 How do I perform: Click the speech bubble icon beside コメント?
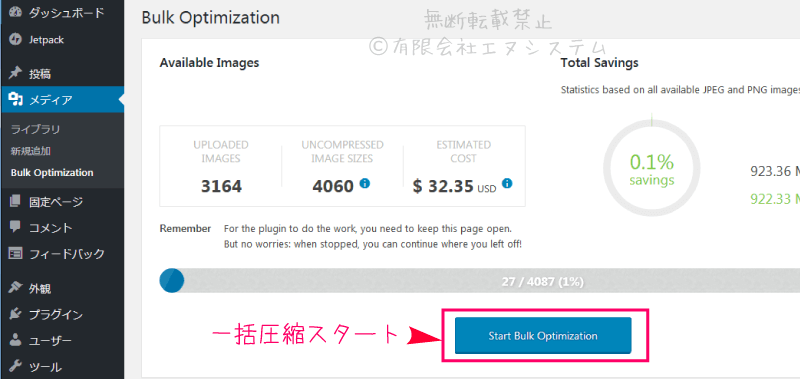click(16, 227)
